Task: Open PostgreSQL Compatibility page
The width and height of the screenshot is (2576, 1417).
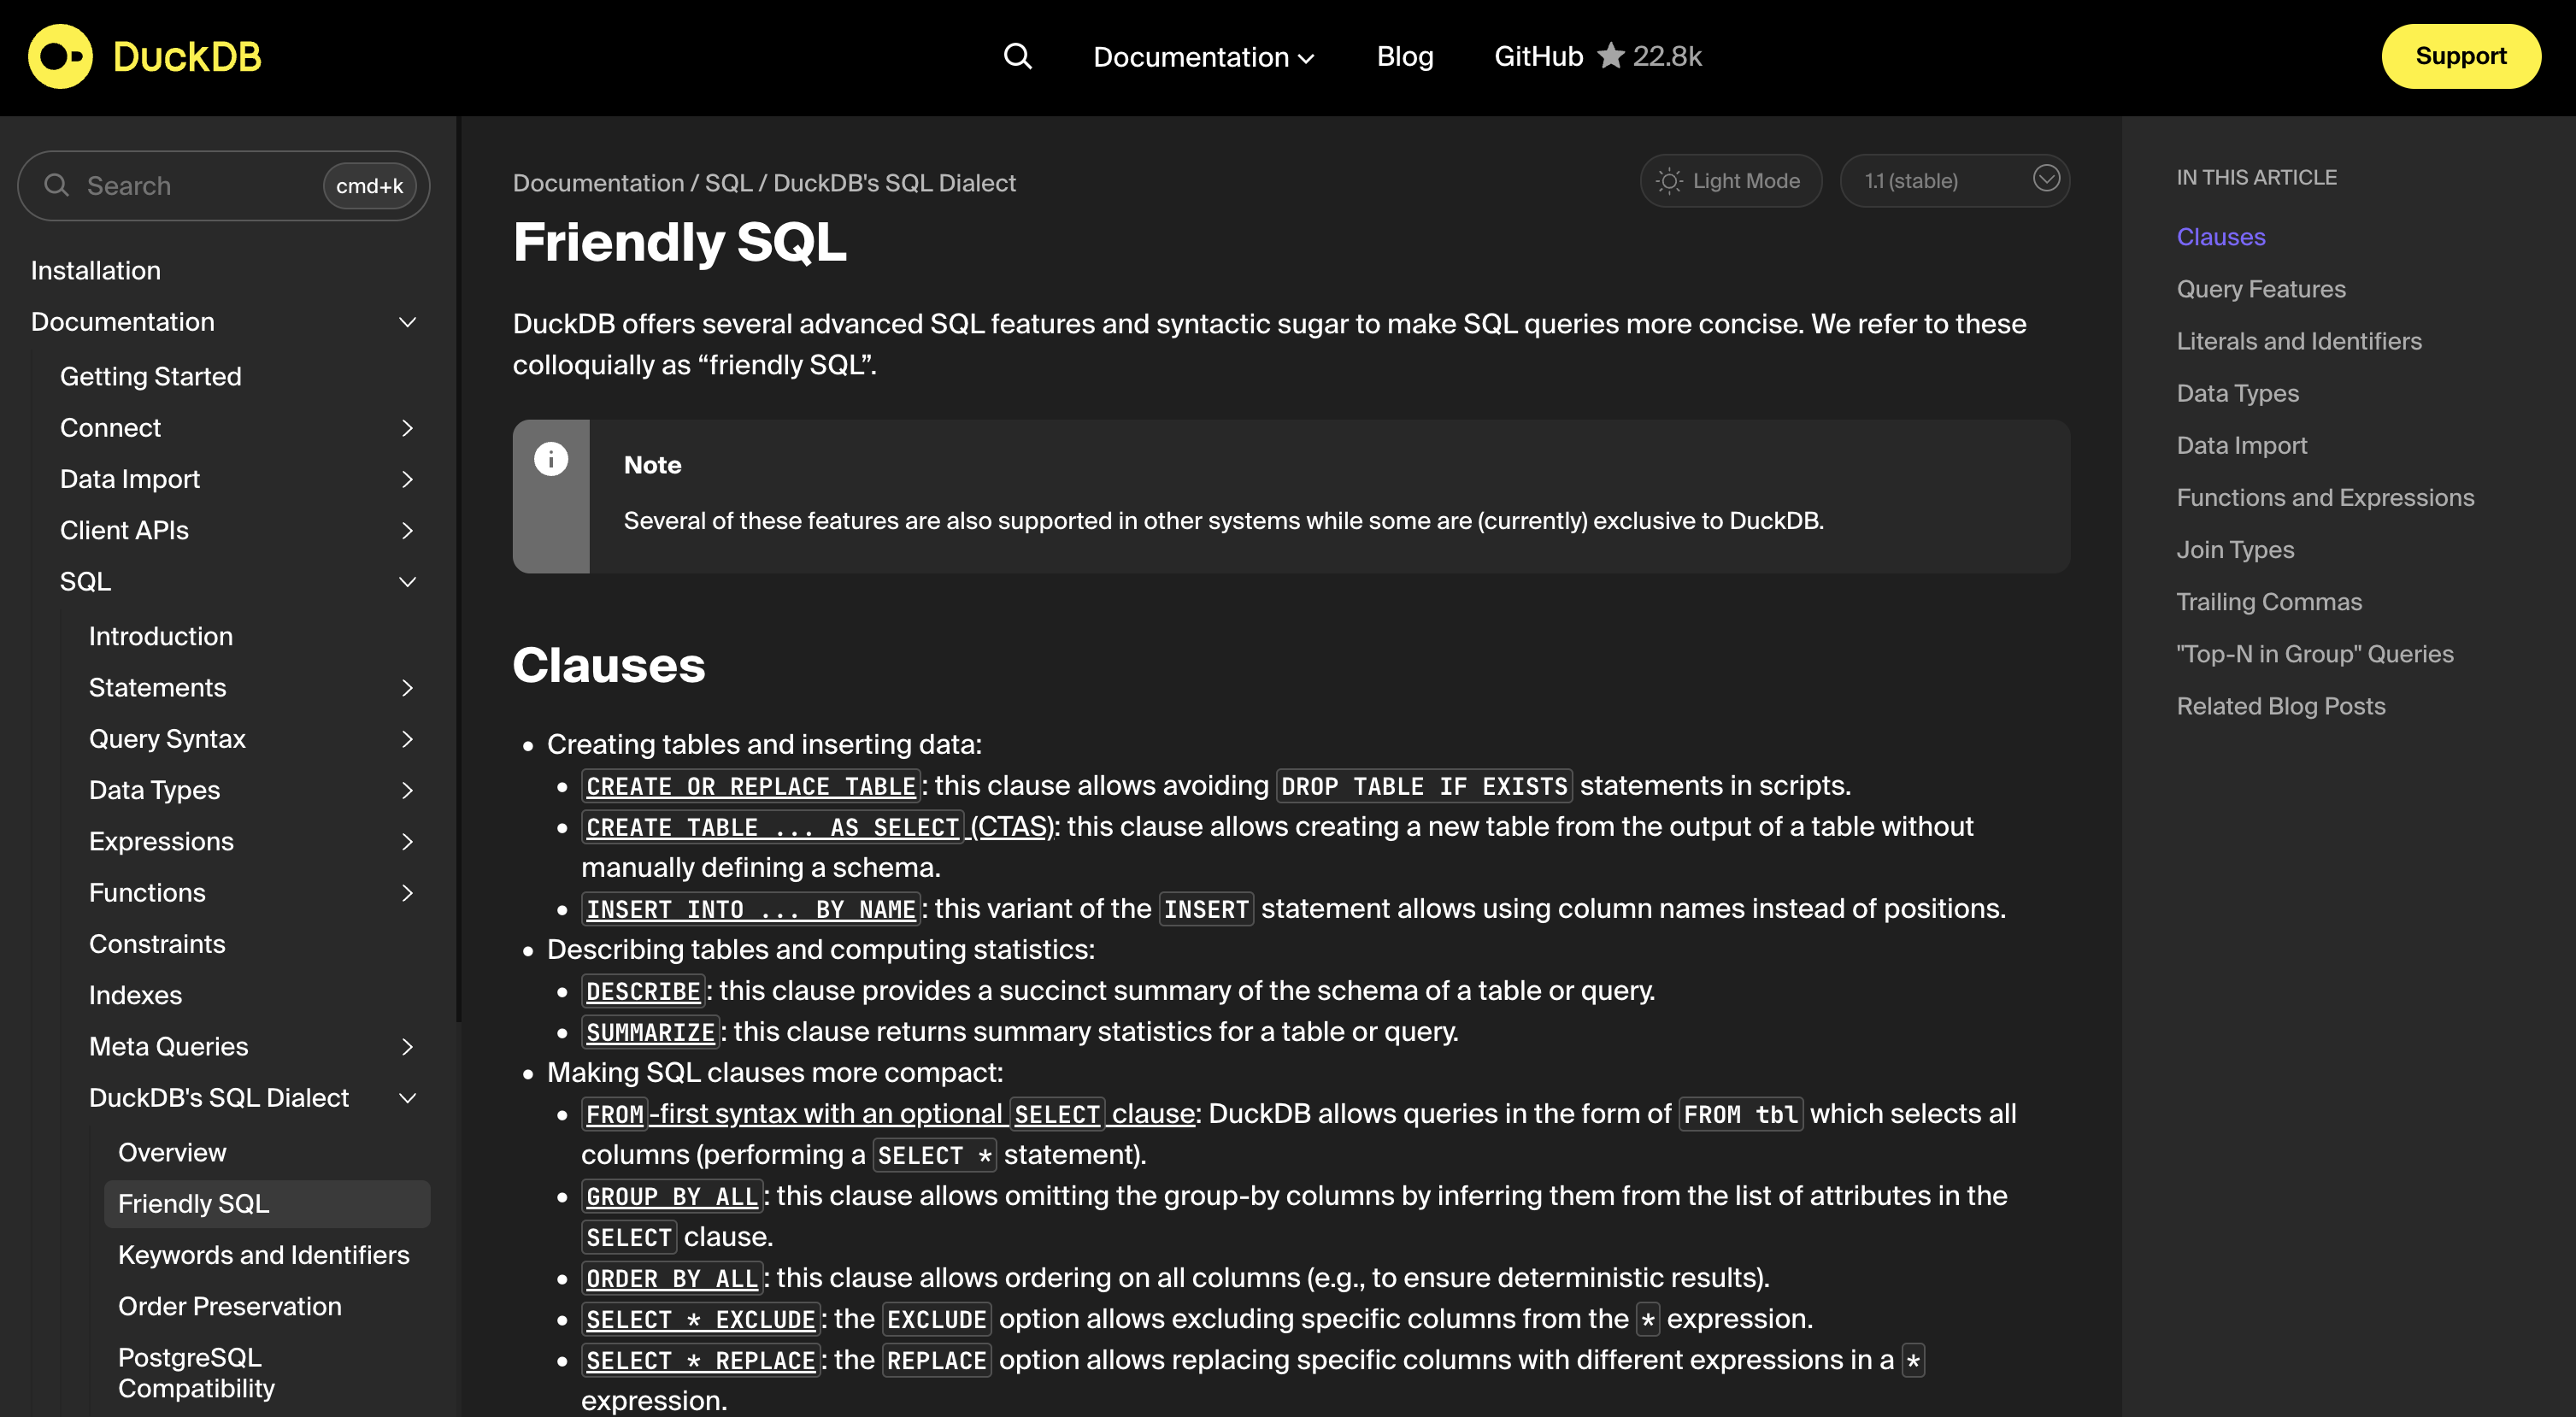Action: [197, 1372]
